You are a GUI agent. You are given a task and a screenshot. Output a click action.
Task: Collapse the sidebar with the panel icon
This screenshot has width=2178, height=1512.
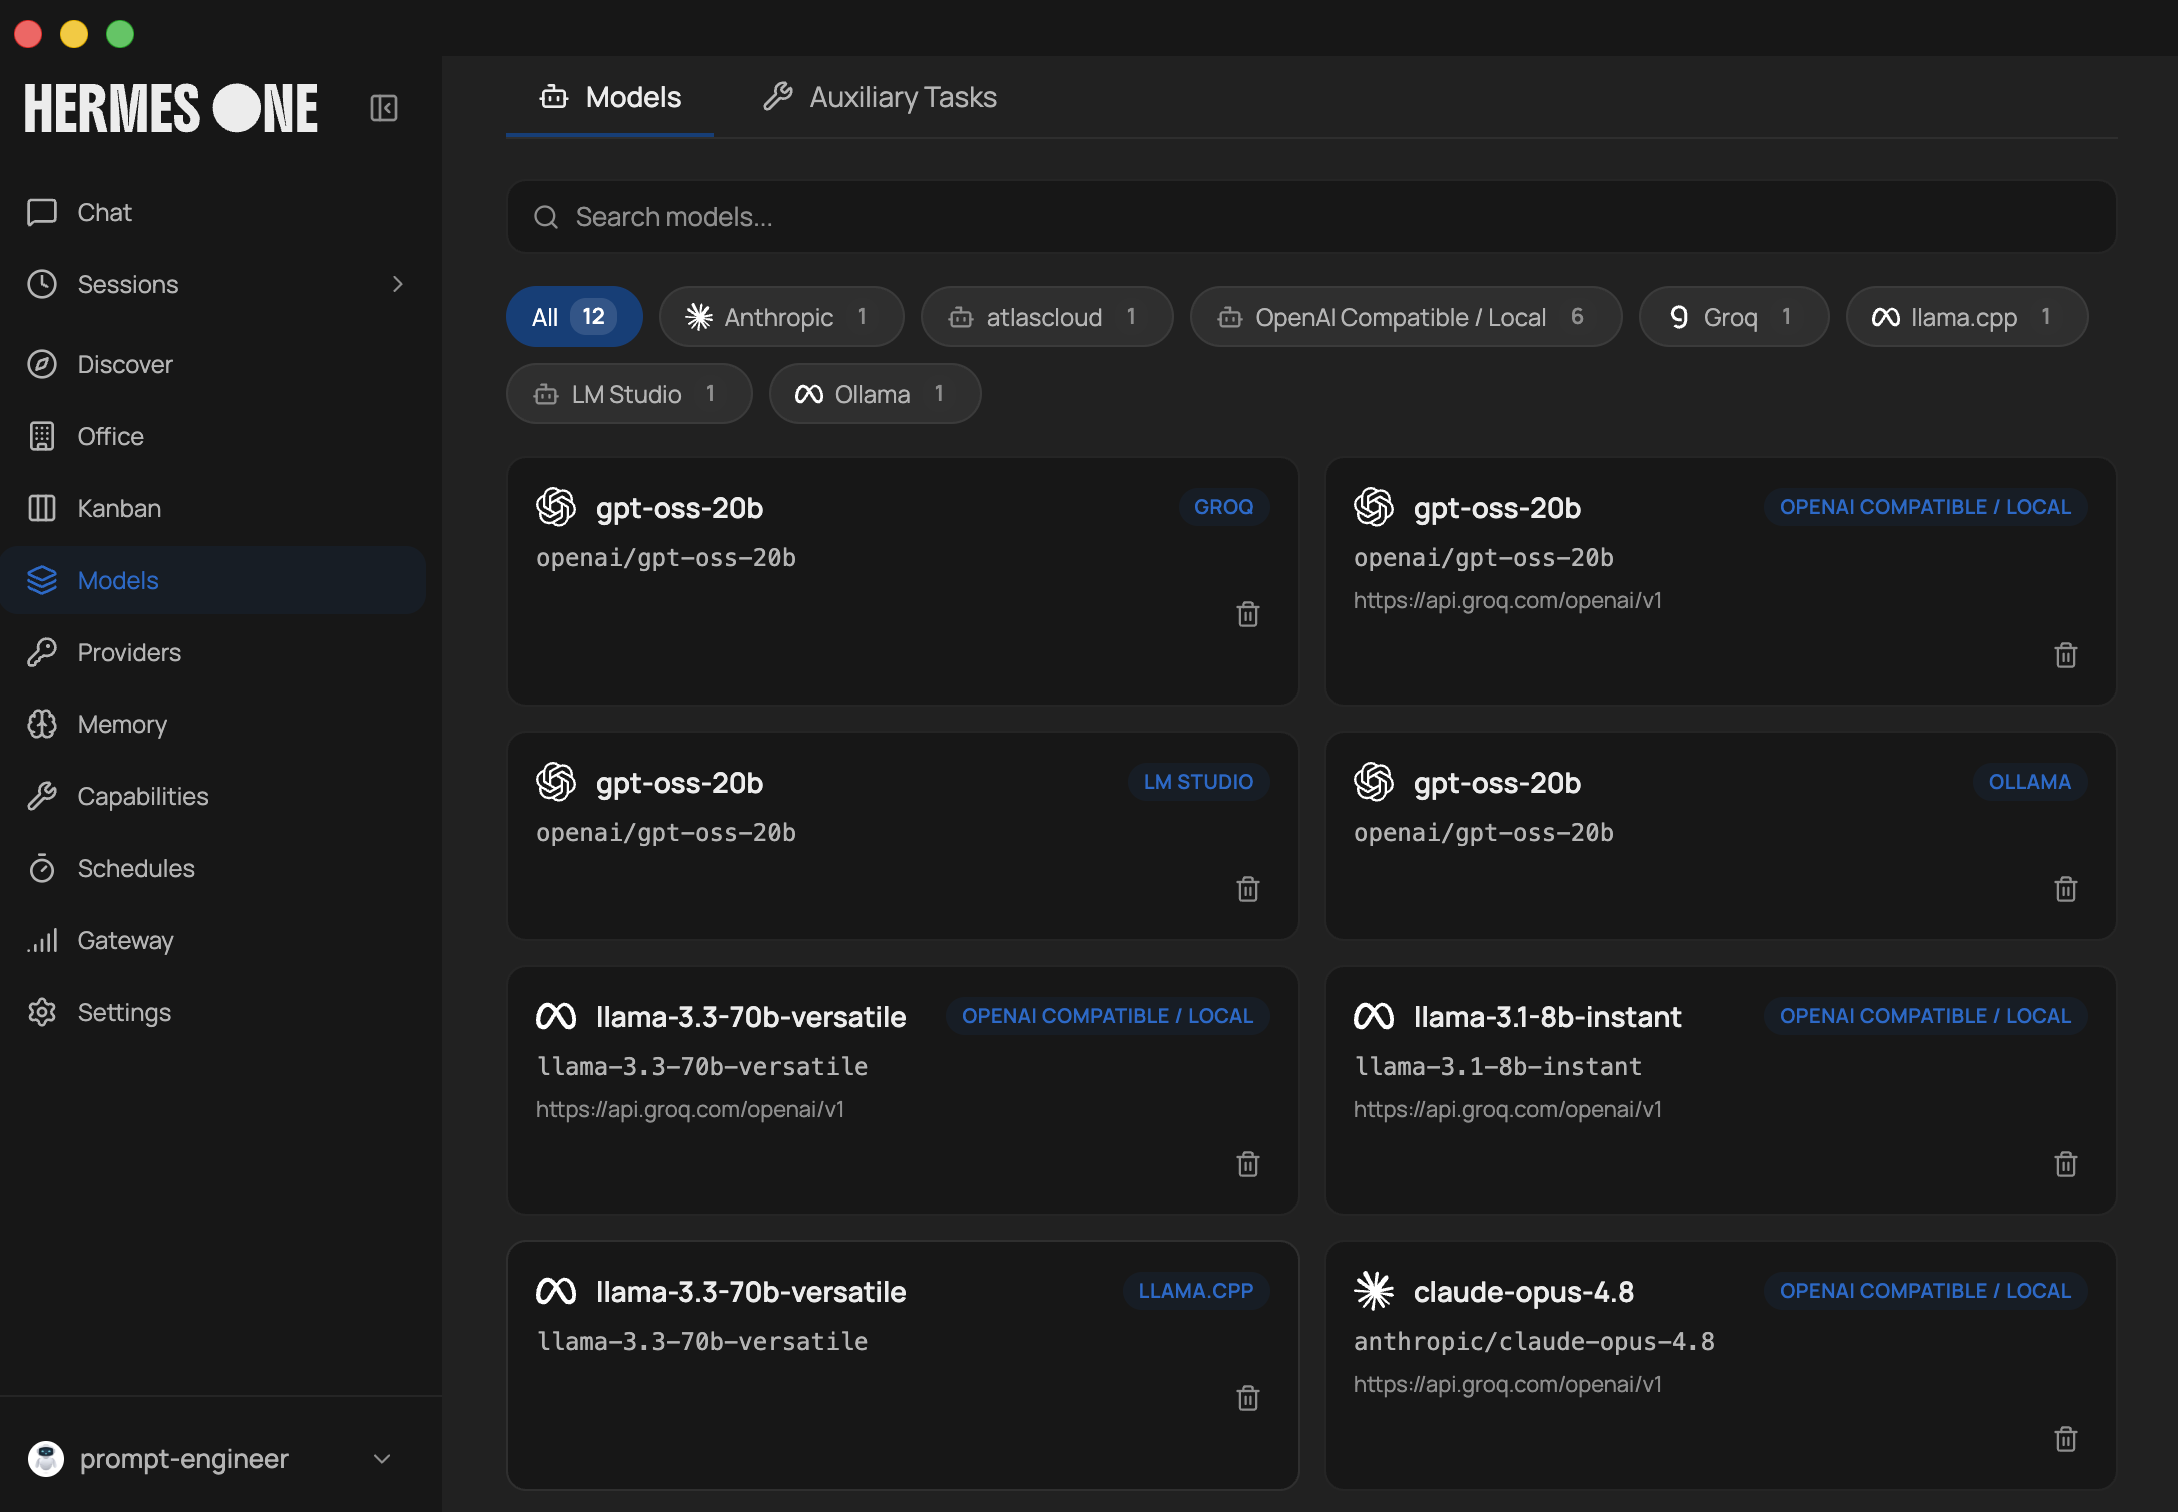(384, 108)
